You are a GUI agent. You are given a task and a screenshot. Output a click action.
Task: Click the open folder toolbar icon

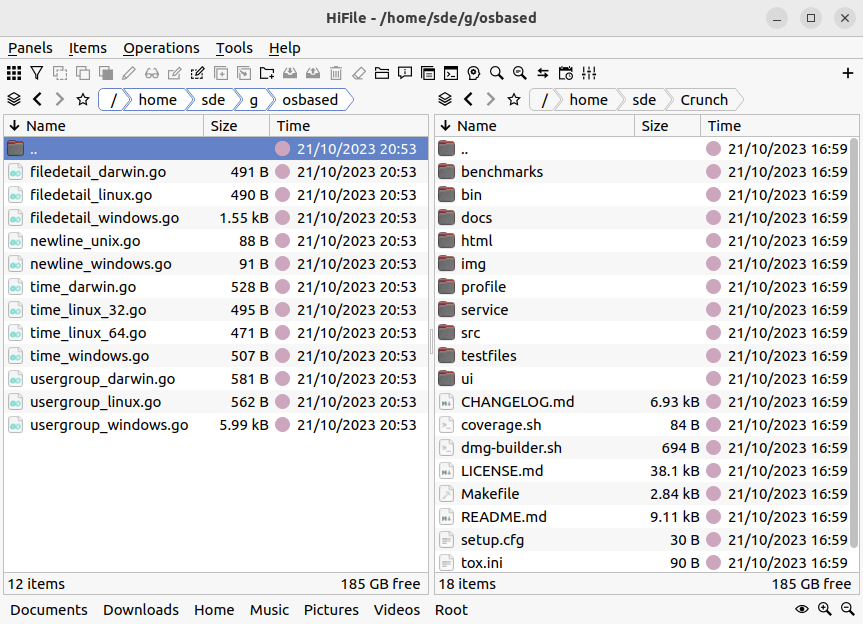(382, 73)
